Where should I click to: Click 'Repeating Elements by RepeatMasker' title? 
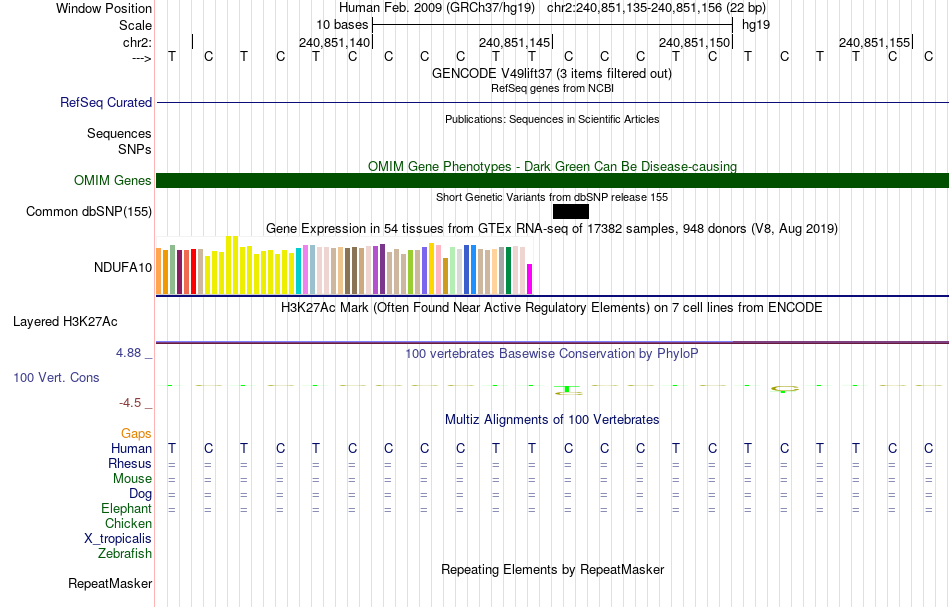click(x=553, y=570)
